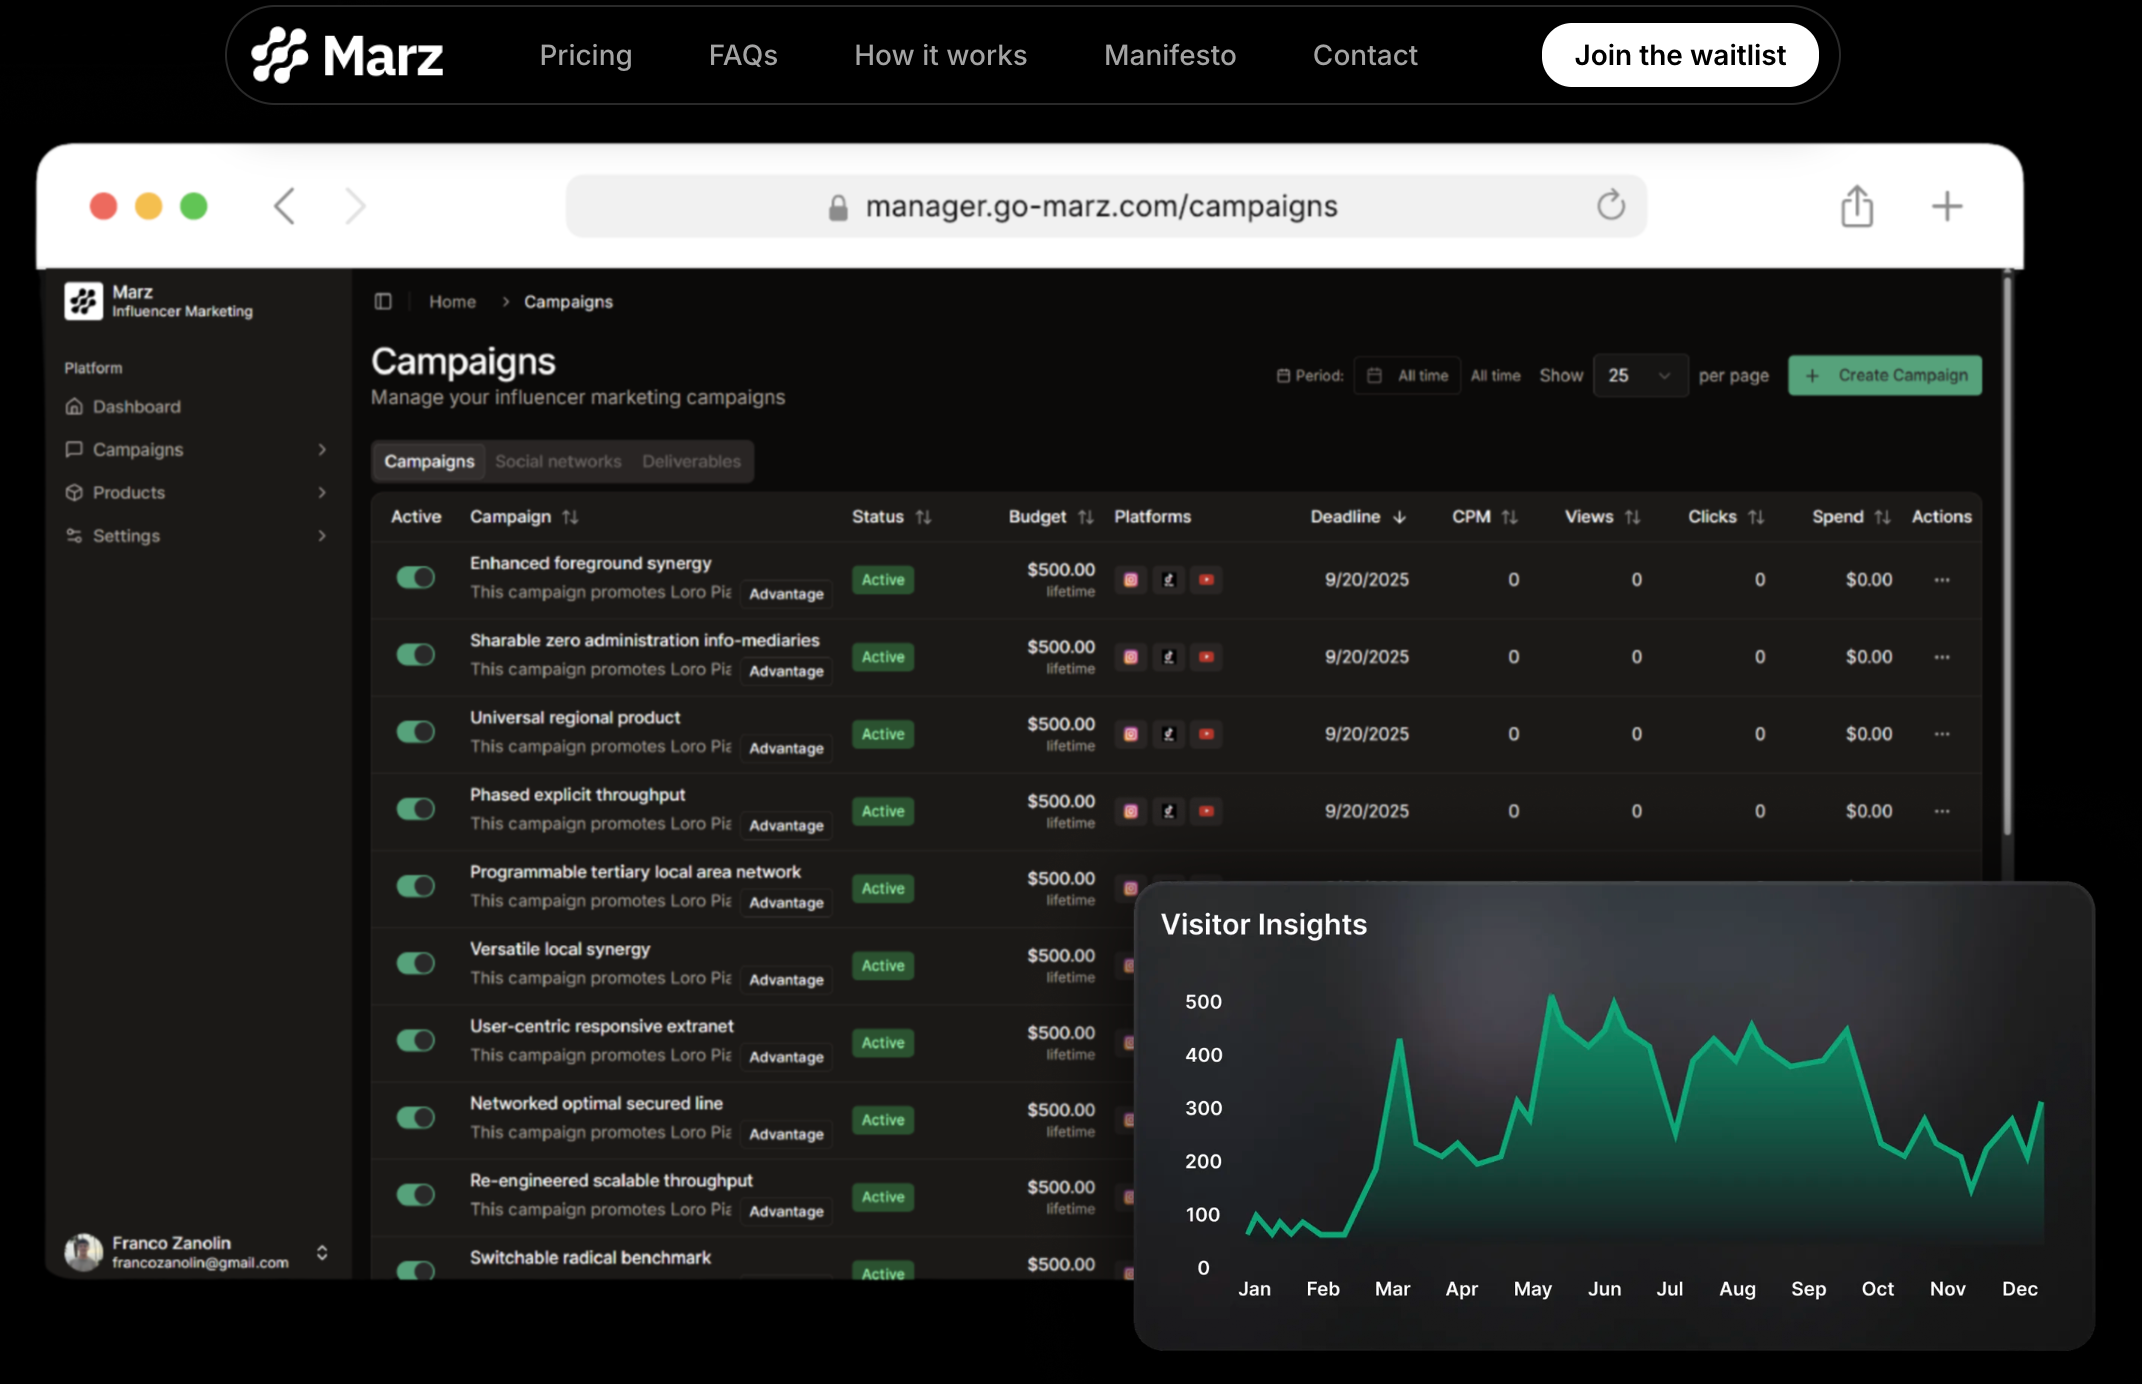This screenshot has height=1384, width=2142.
Task: Click the browser share icon
Action: tap(1856, 206)
